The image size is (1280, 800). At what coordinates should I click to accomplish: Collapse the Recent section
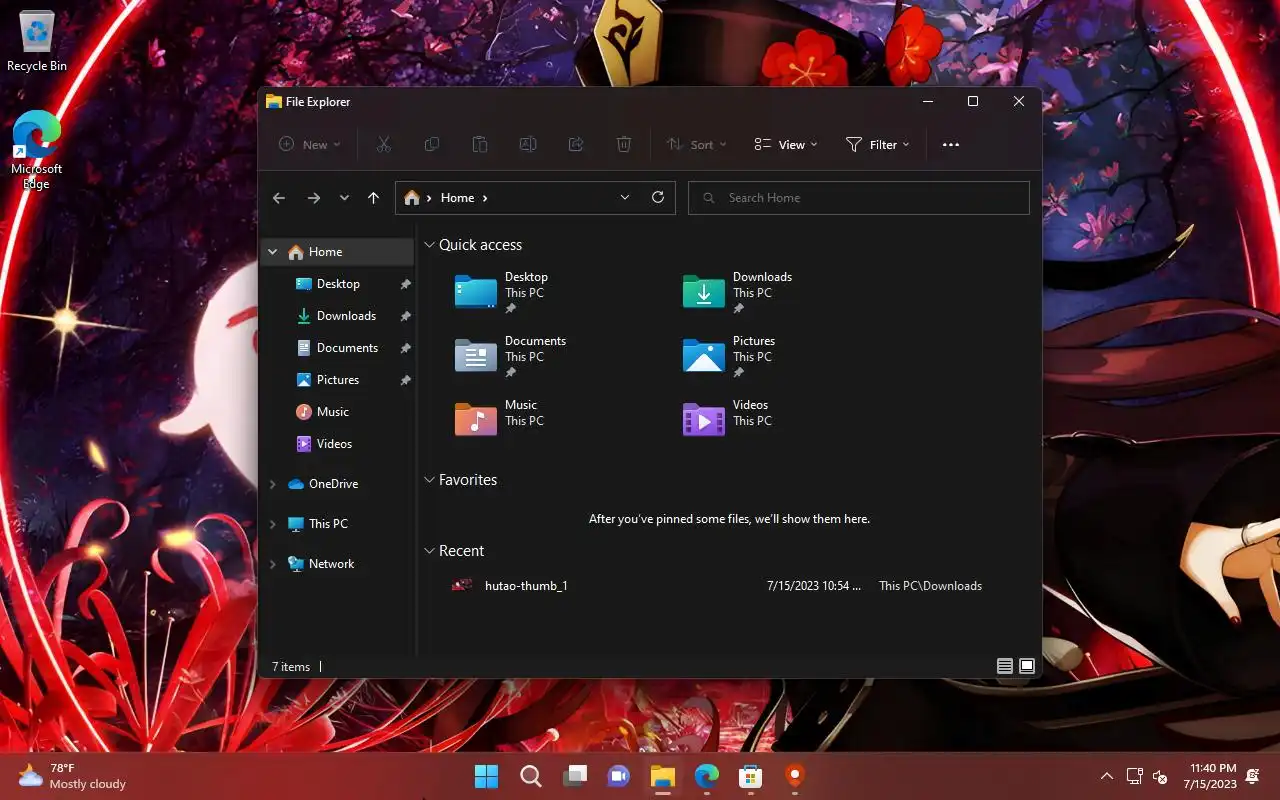click(429, 551)
